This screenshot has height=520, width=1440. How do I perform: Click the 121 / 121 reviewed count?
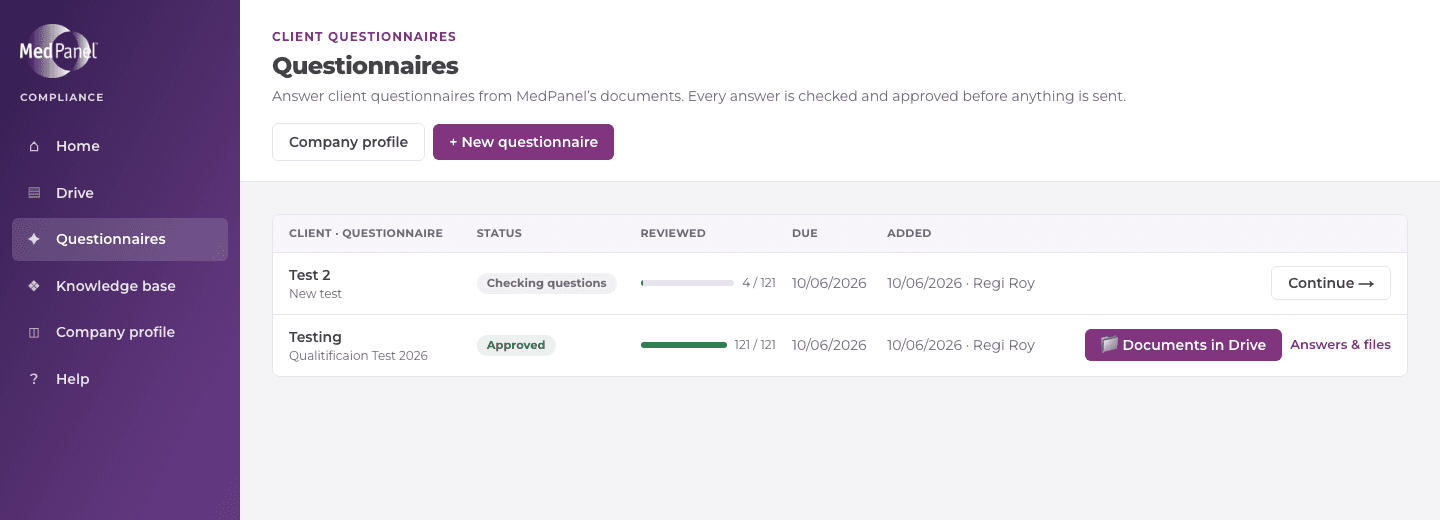click(755, 345)
